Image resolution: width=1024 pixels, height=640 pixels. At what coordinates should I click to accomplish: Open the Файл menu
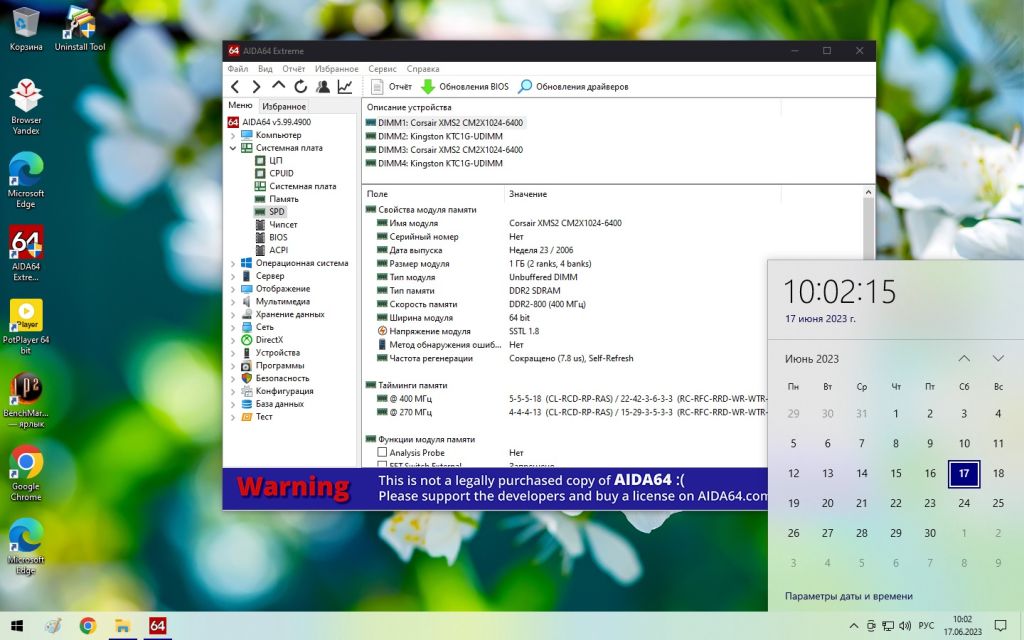(238, 69)
